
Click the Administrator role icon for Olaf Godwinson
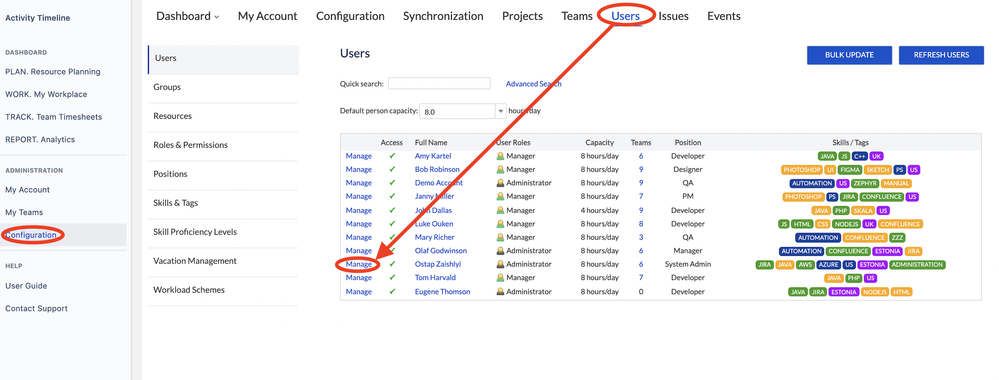click(x=500, y=251)
